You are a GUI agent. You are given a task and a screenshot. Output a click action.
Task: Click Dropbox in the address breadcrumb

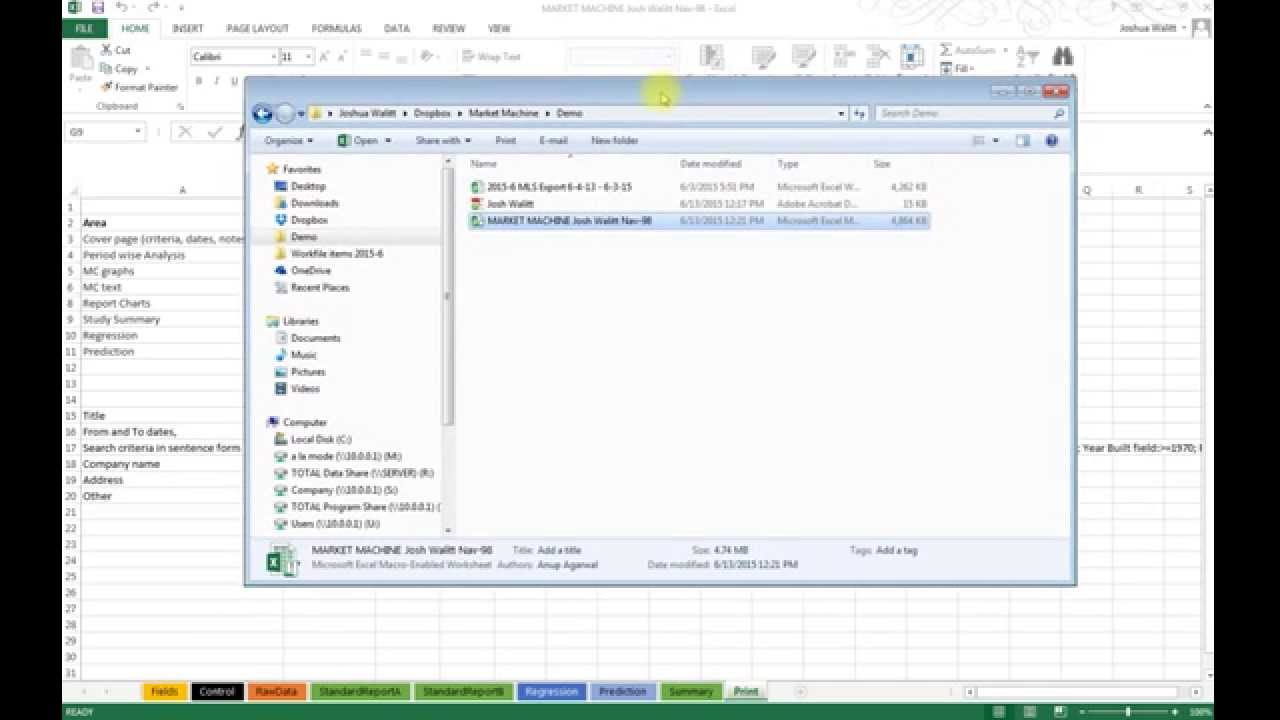(432, 114)
